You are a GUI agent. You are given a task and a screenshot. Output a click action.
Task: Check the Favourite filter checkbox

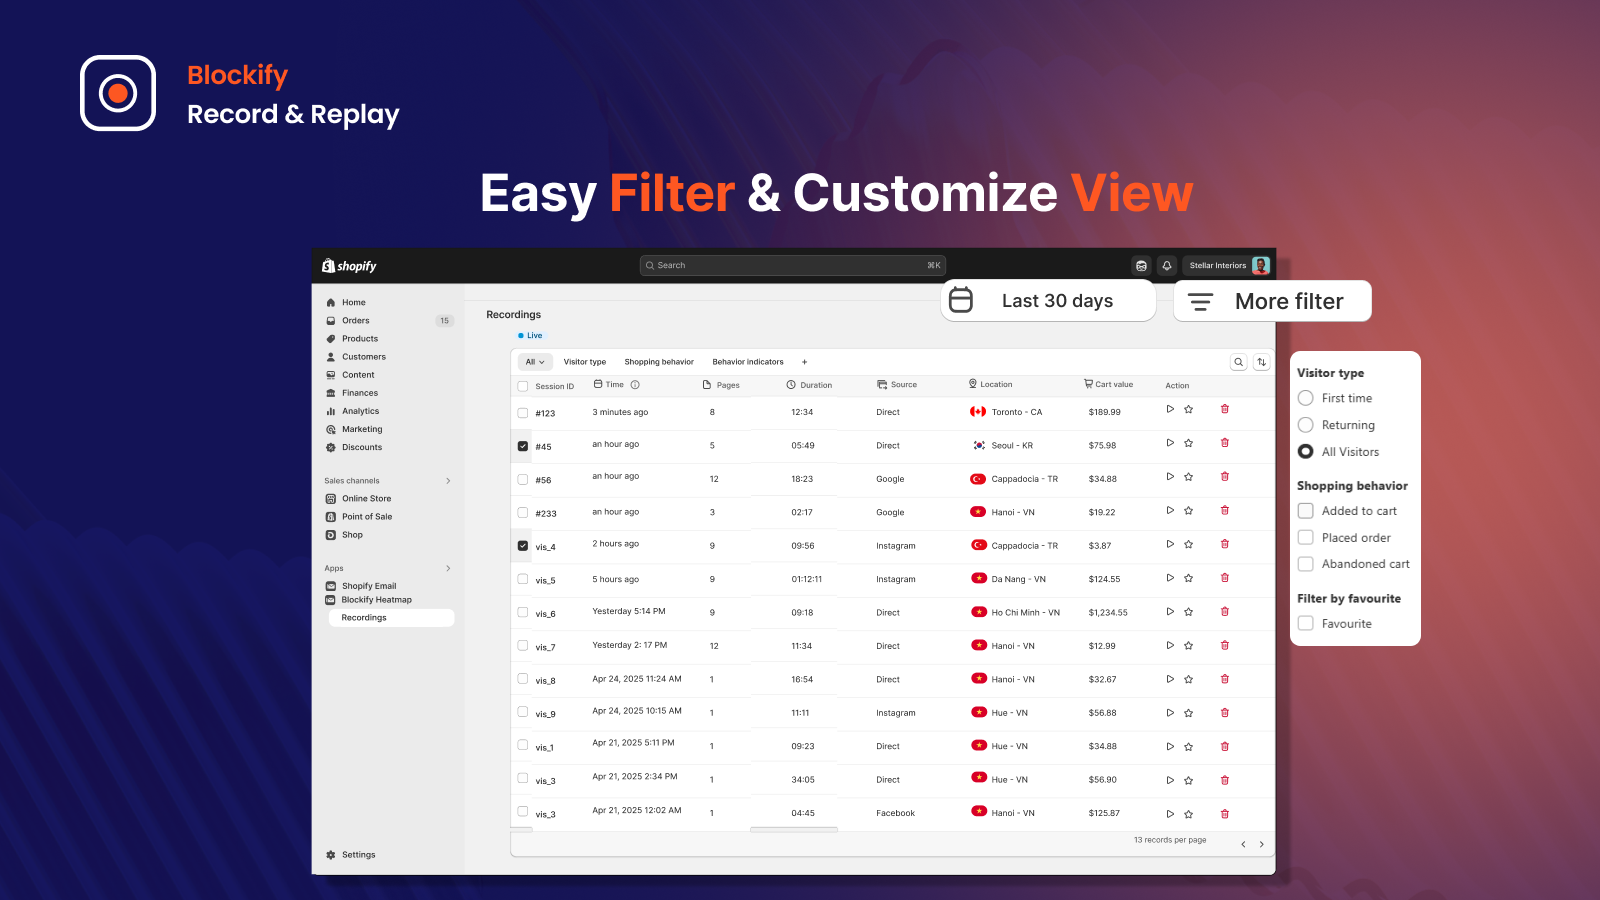click(1305, 623)
